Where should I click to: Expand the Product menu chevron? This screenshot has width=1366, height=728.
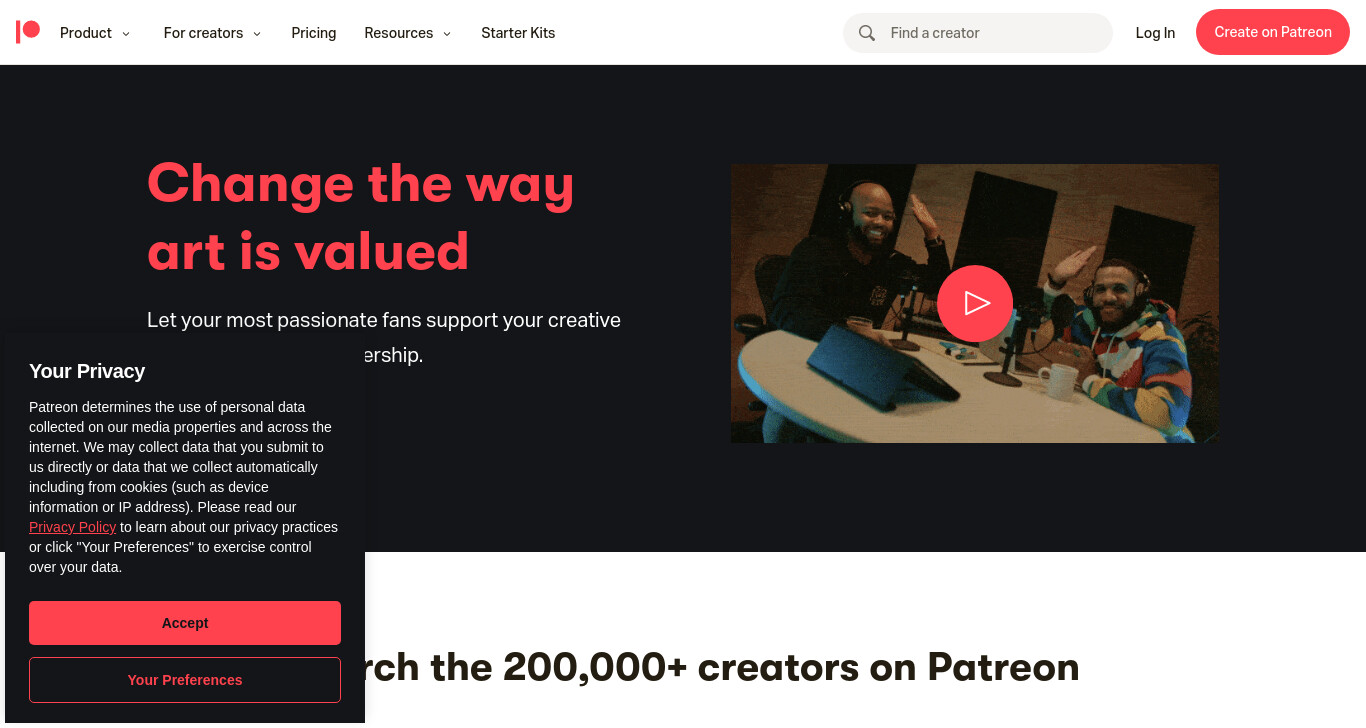pyautogui.click(x=126, y=33)
